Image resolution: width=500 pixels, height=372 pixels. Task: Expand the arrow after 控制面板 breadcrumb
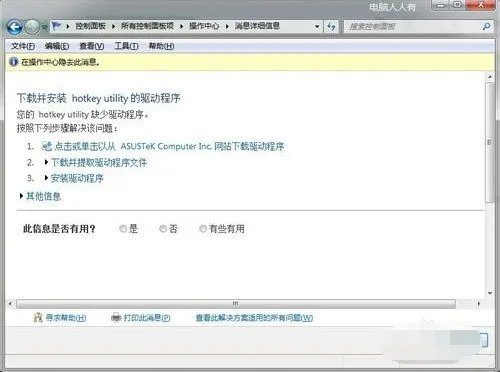[113, 26]
